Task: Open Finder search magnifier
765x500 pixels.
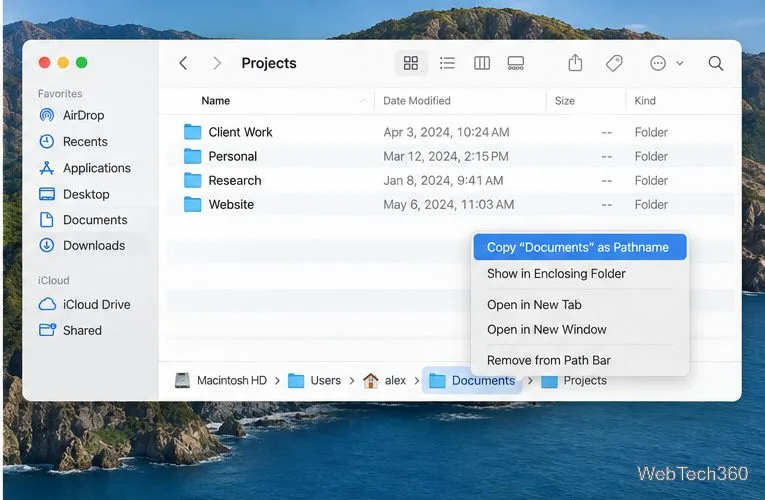Action: tap(716, 63)
